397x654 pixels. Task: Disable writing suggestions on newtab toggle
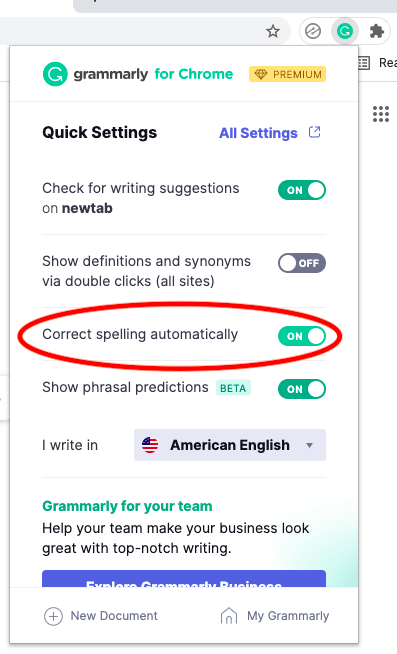302,190
